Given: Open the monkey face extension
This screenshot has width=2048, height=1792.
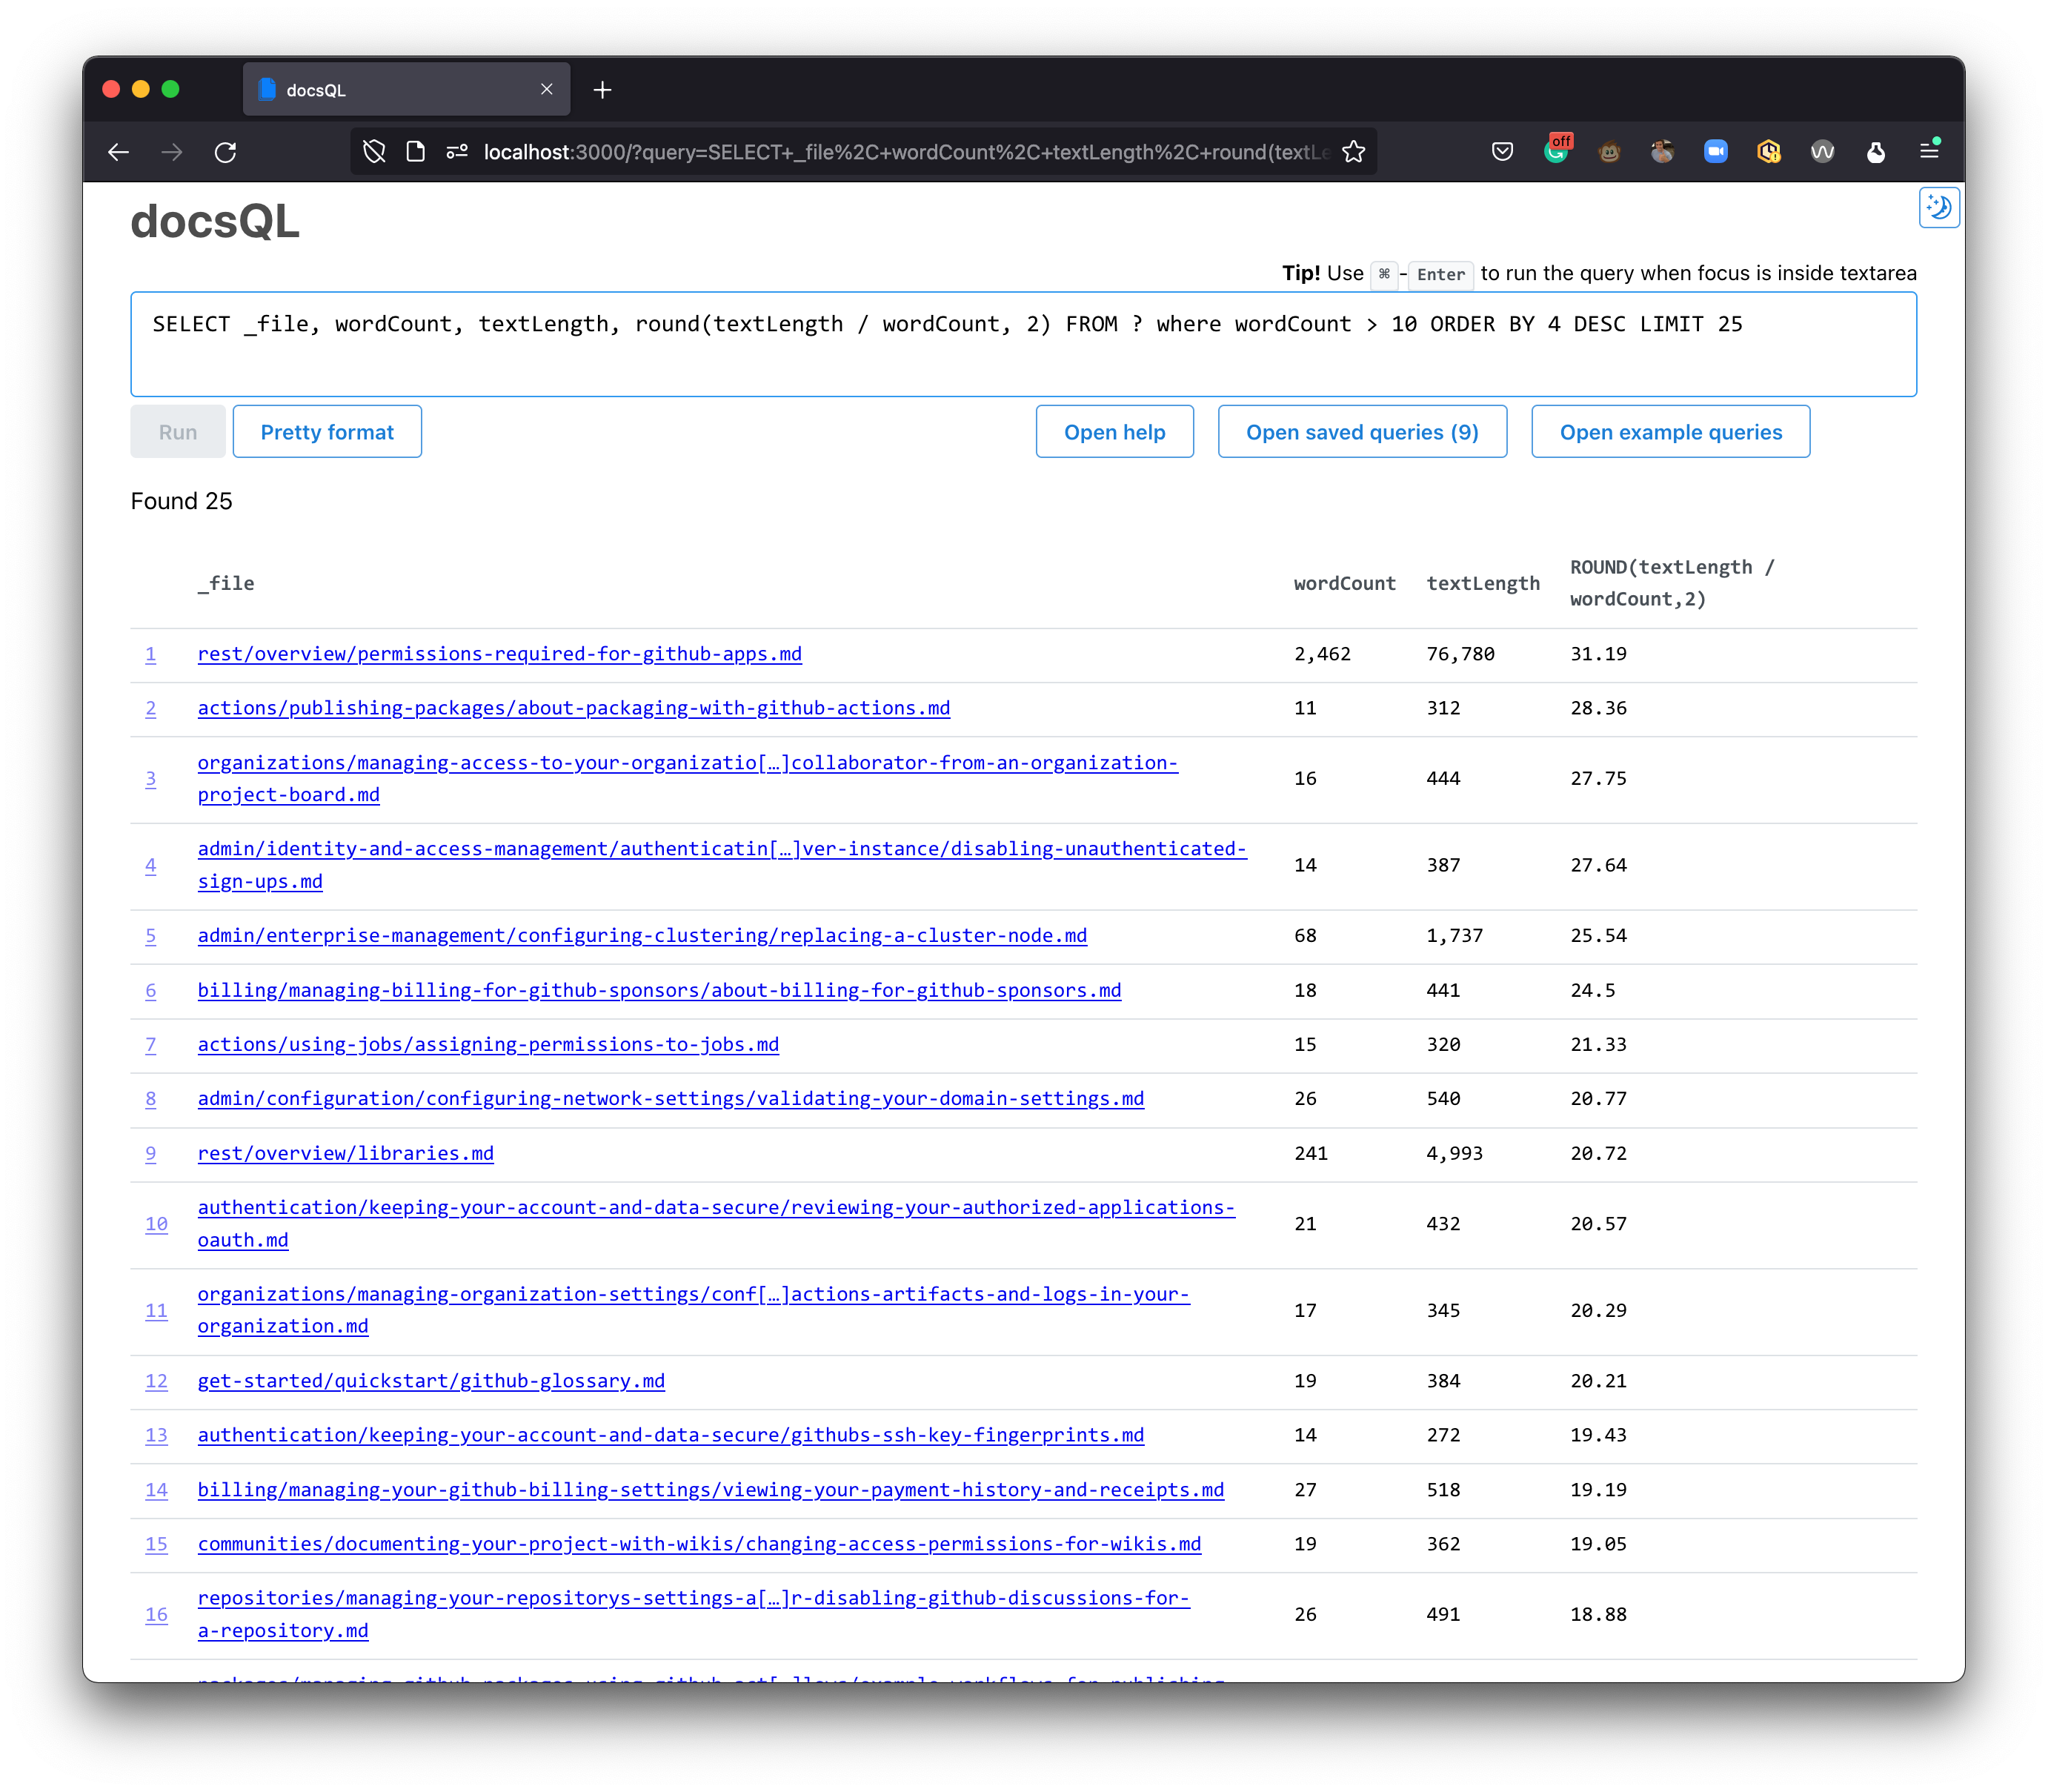Looking at the screenshot, I should 1609,152.
